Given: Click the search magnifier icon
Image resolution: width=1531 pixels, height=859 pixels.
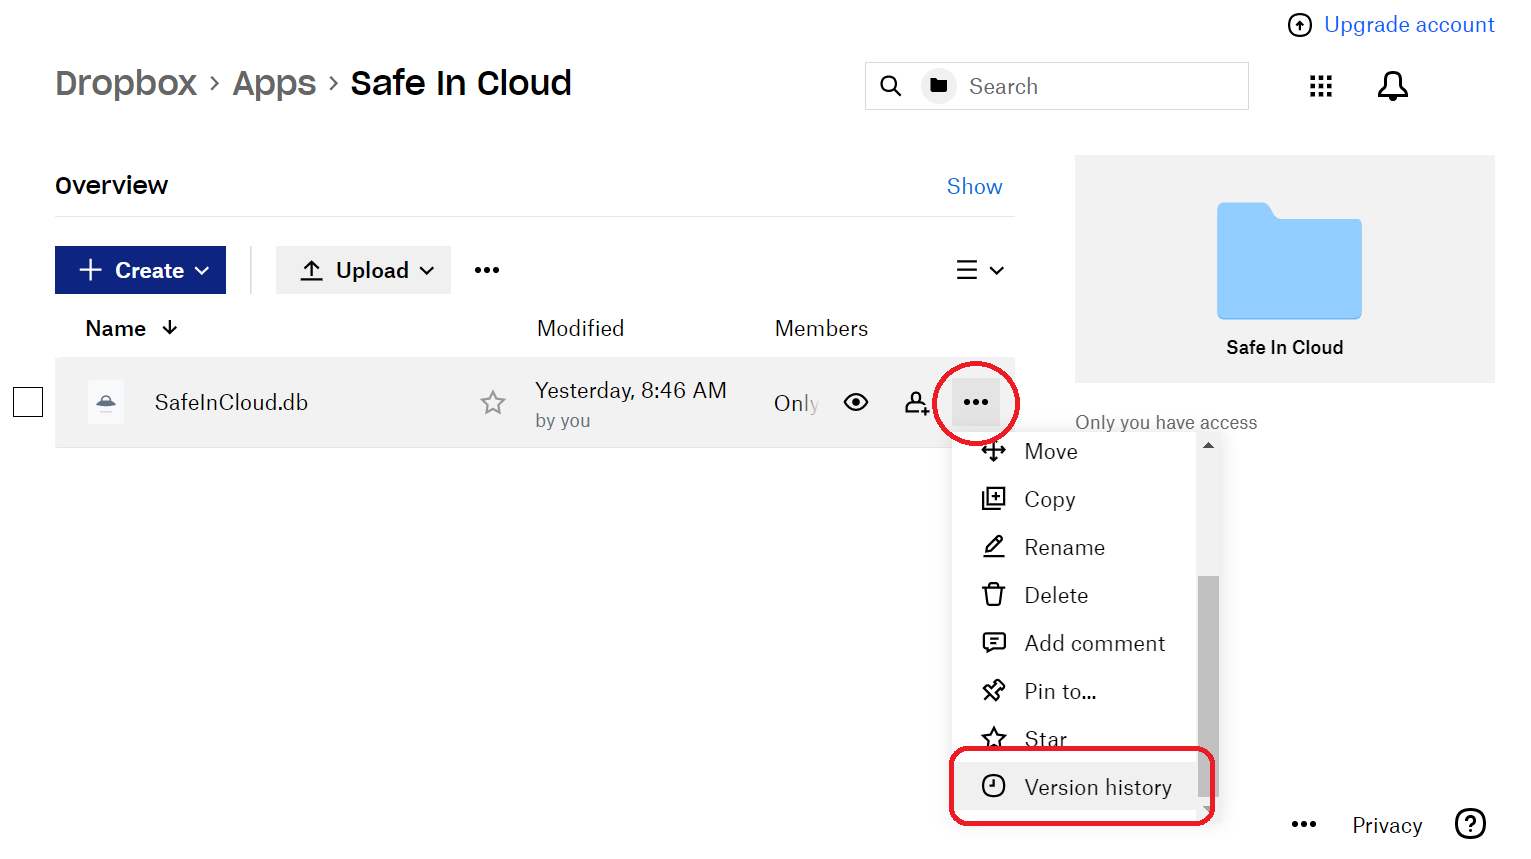Looking at the screenshot, I should pos(891,86).
